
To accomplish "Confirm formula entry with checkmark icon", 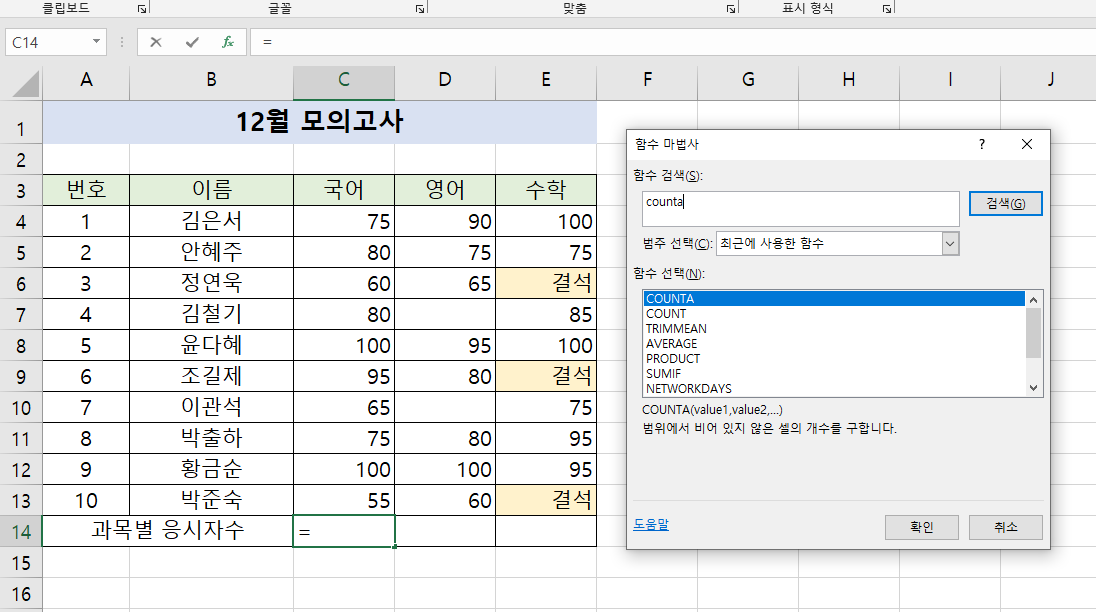I will 192,43.
